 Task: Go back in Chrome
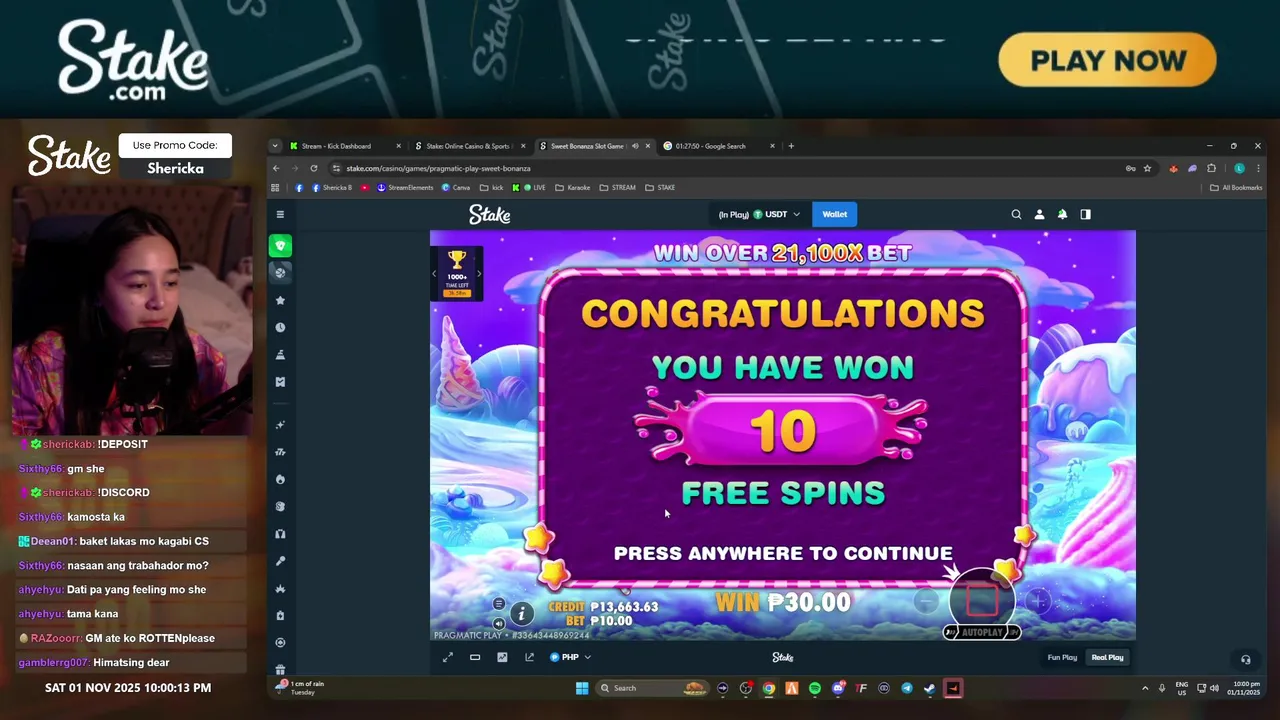pos(276,168)
